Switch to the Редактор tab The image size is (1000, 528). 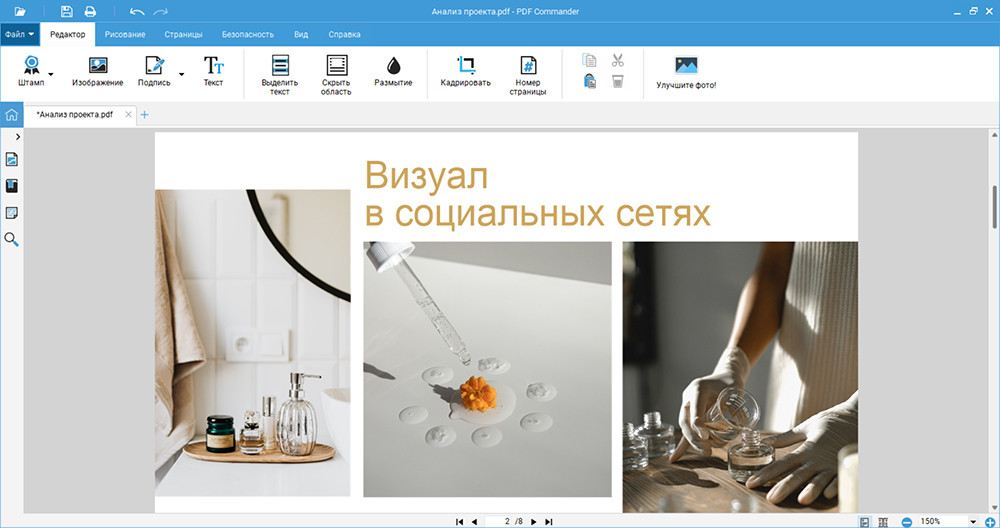click(68, 34)
